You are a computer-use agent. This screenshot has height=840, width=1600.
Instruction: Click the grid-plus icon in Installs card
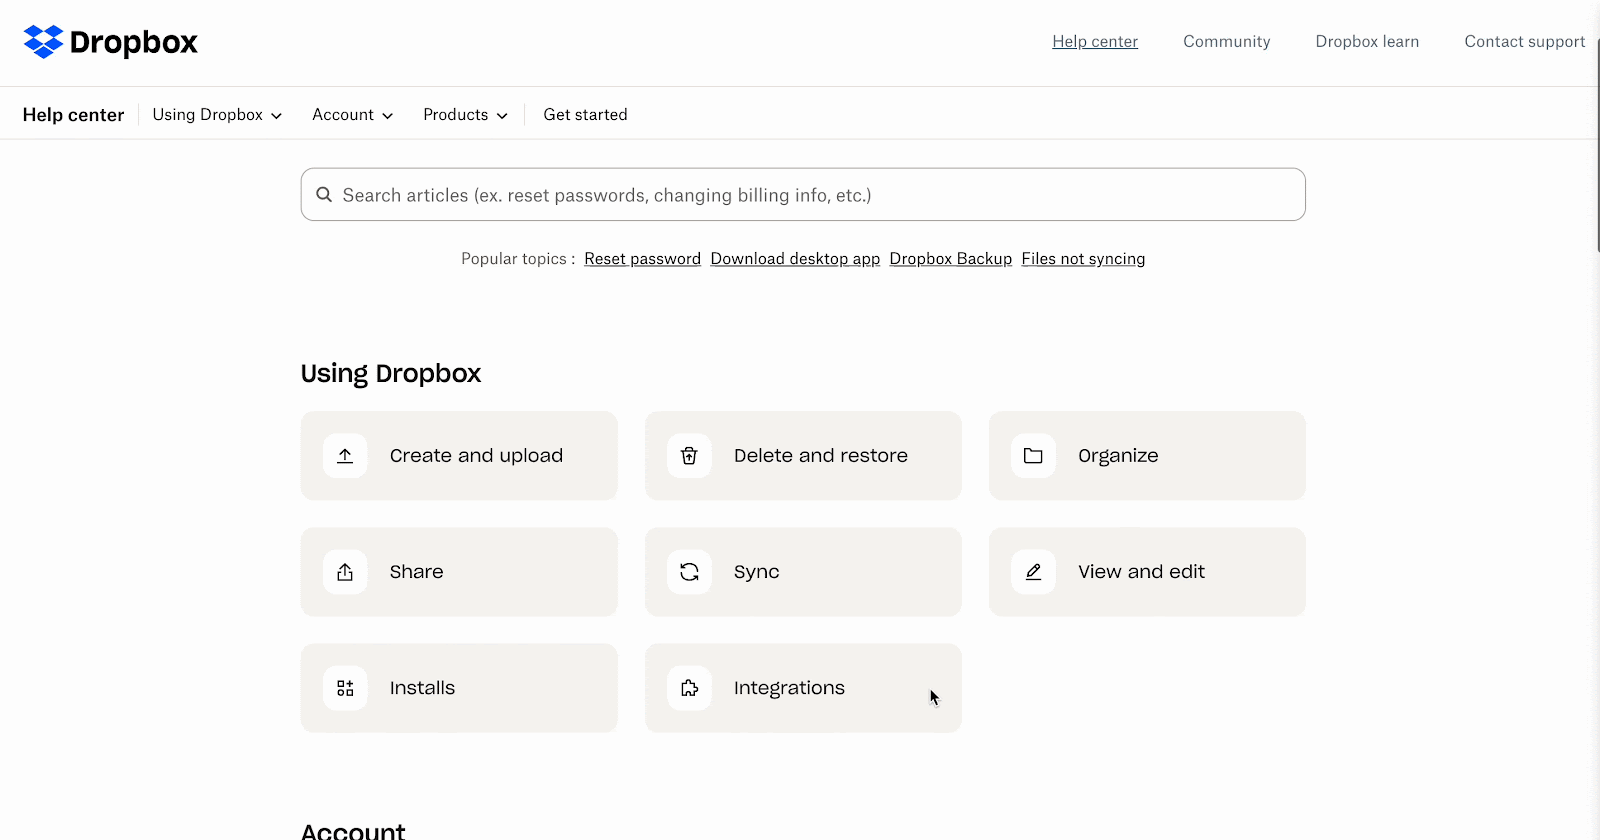tap(345, 688)
